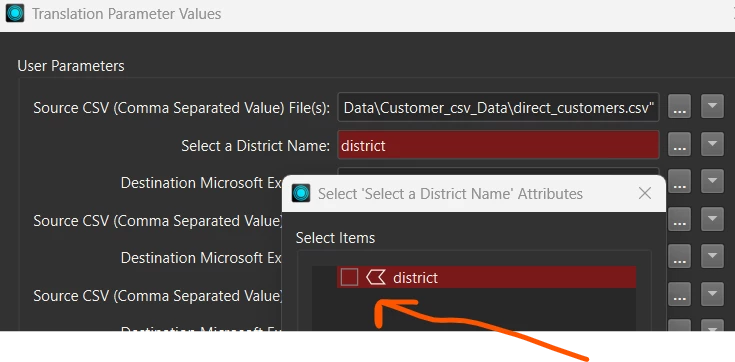The height and width of the screenshot is (362, 735).
Task: Tick the district checkbox in Select Items
Action: click(x=349, y=277)
